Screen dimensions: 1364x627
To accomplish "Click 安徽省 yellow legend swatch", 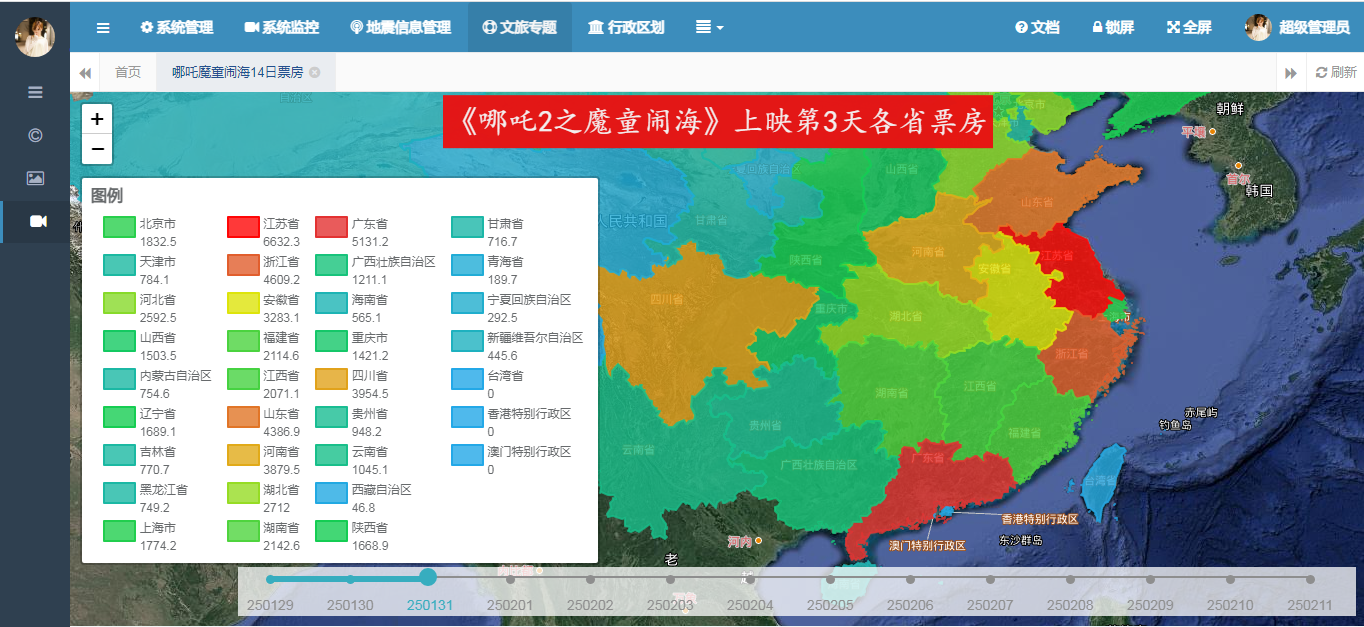I will pyautogui.click(x=243, y=303).
